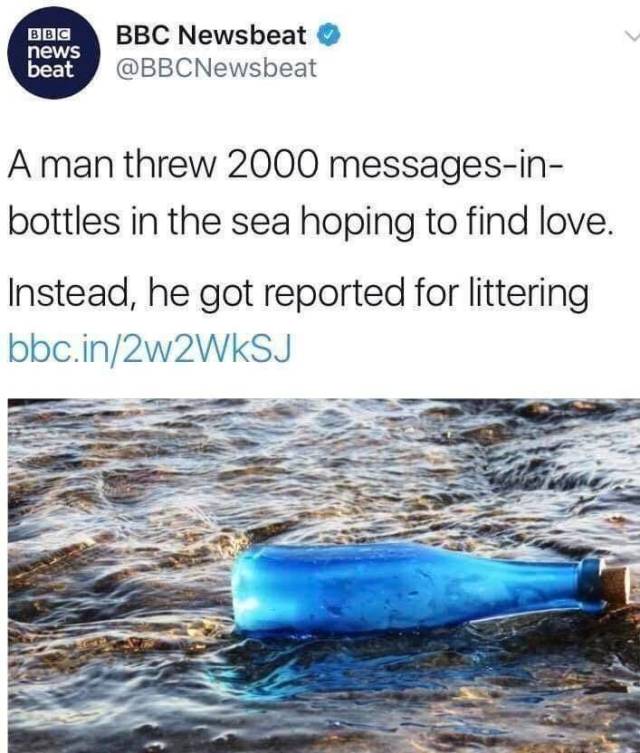Click the blue verified checkmark badge

click(329, 35)
